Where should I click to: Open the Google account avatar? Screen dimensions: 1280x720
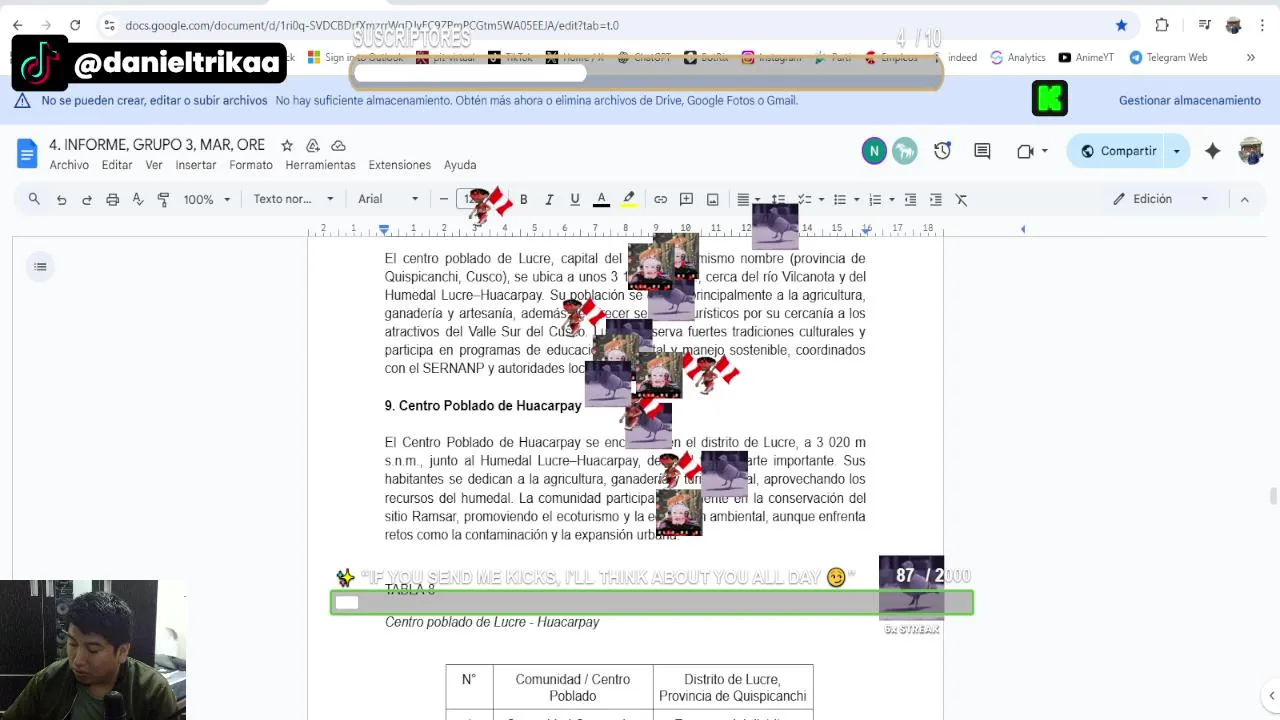(1251, 151)
